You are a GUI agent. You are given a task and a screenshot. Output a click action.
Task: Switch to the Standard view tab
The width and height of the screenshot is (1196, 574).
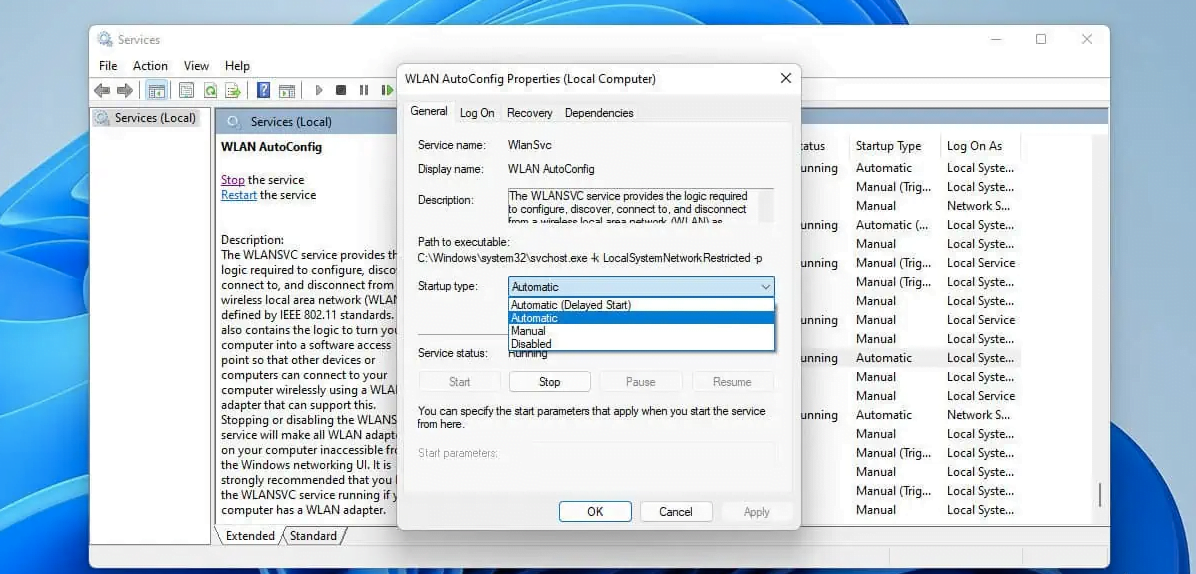coord(313,536)
